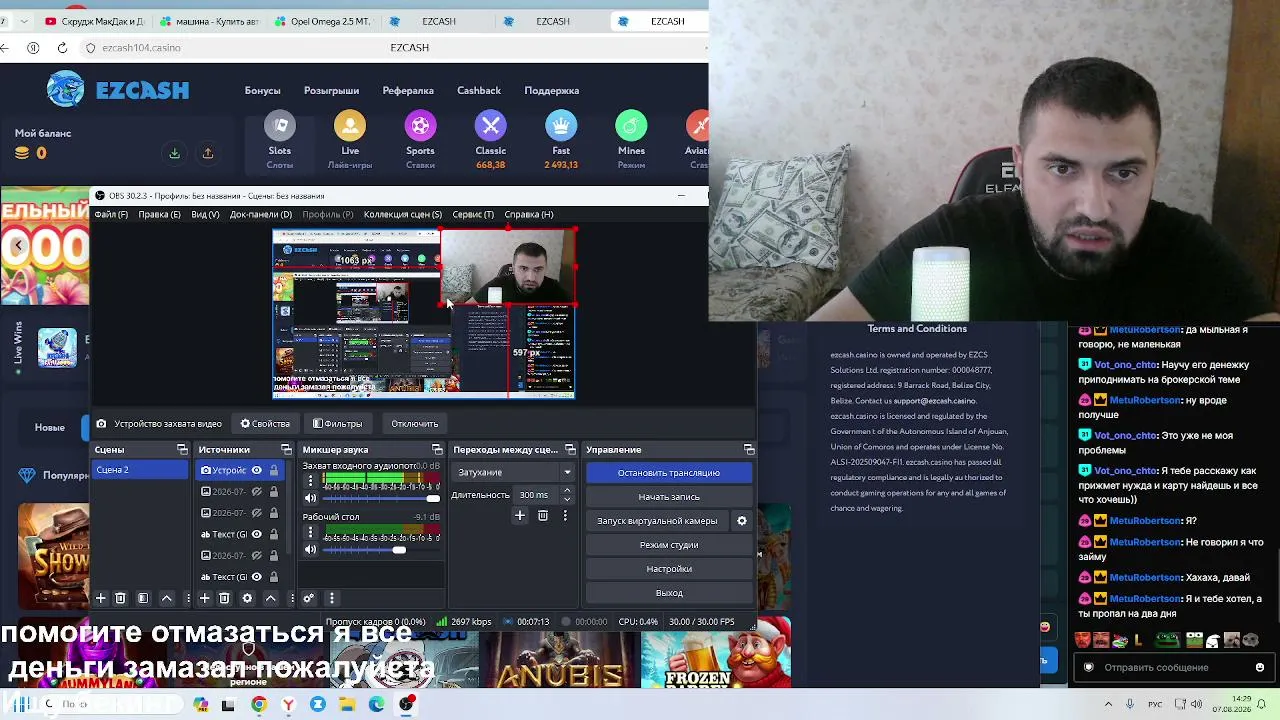Hide the last Текст (GDI) source
This screenshot has width=1280, height=720.
(x=257, y=577)
